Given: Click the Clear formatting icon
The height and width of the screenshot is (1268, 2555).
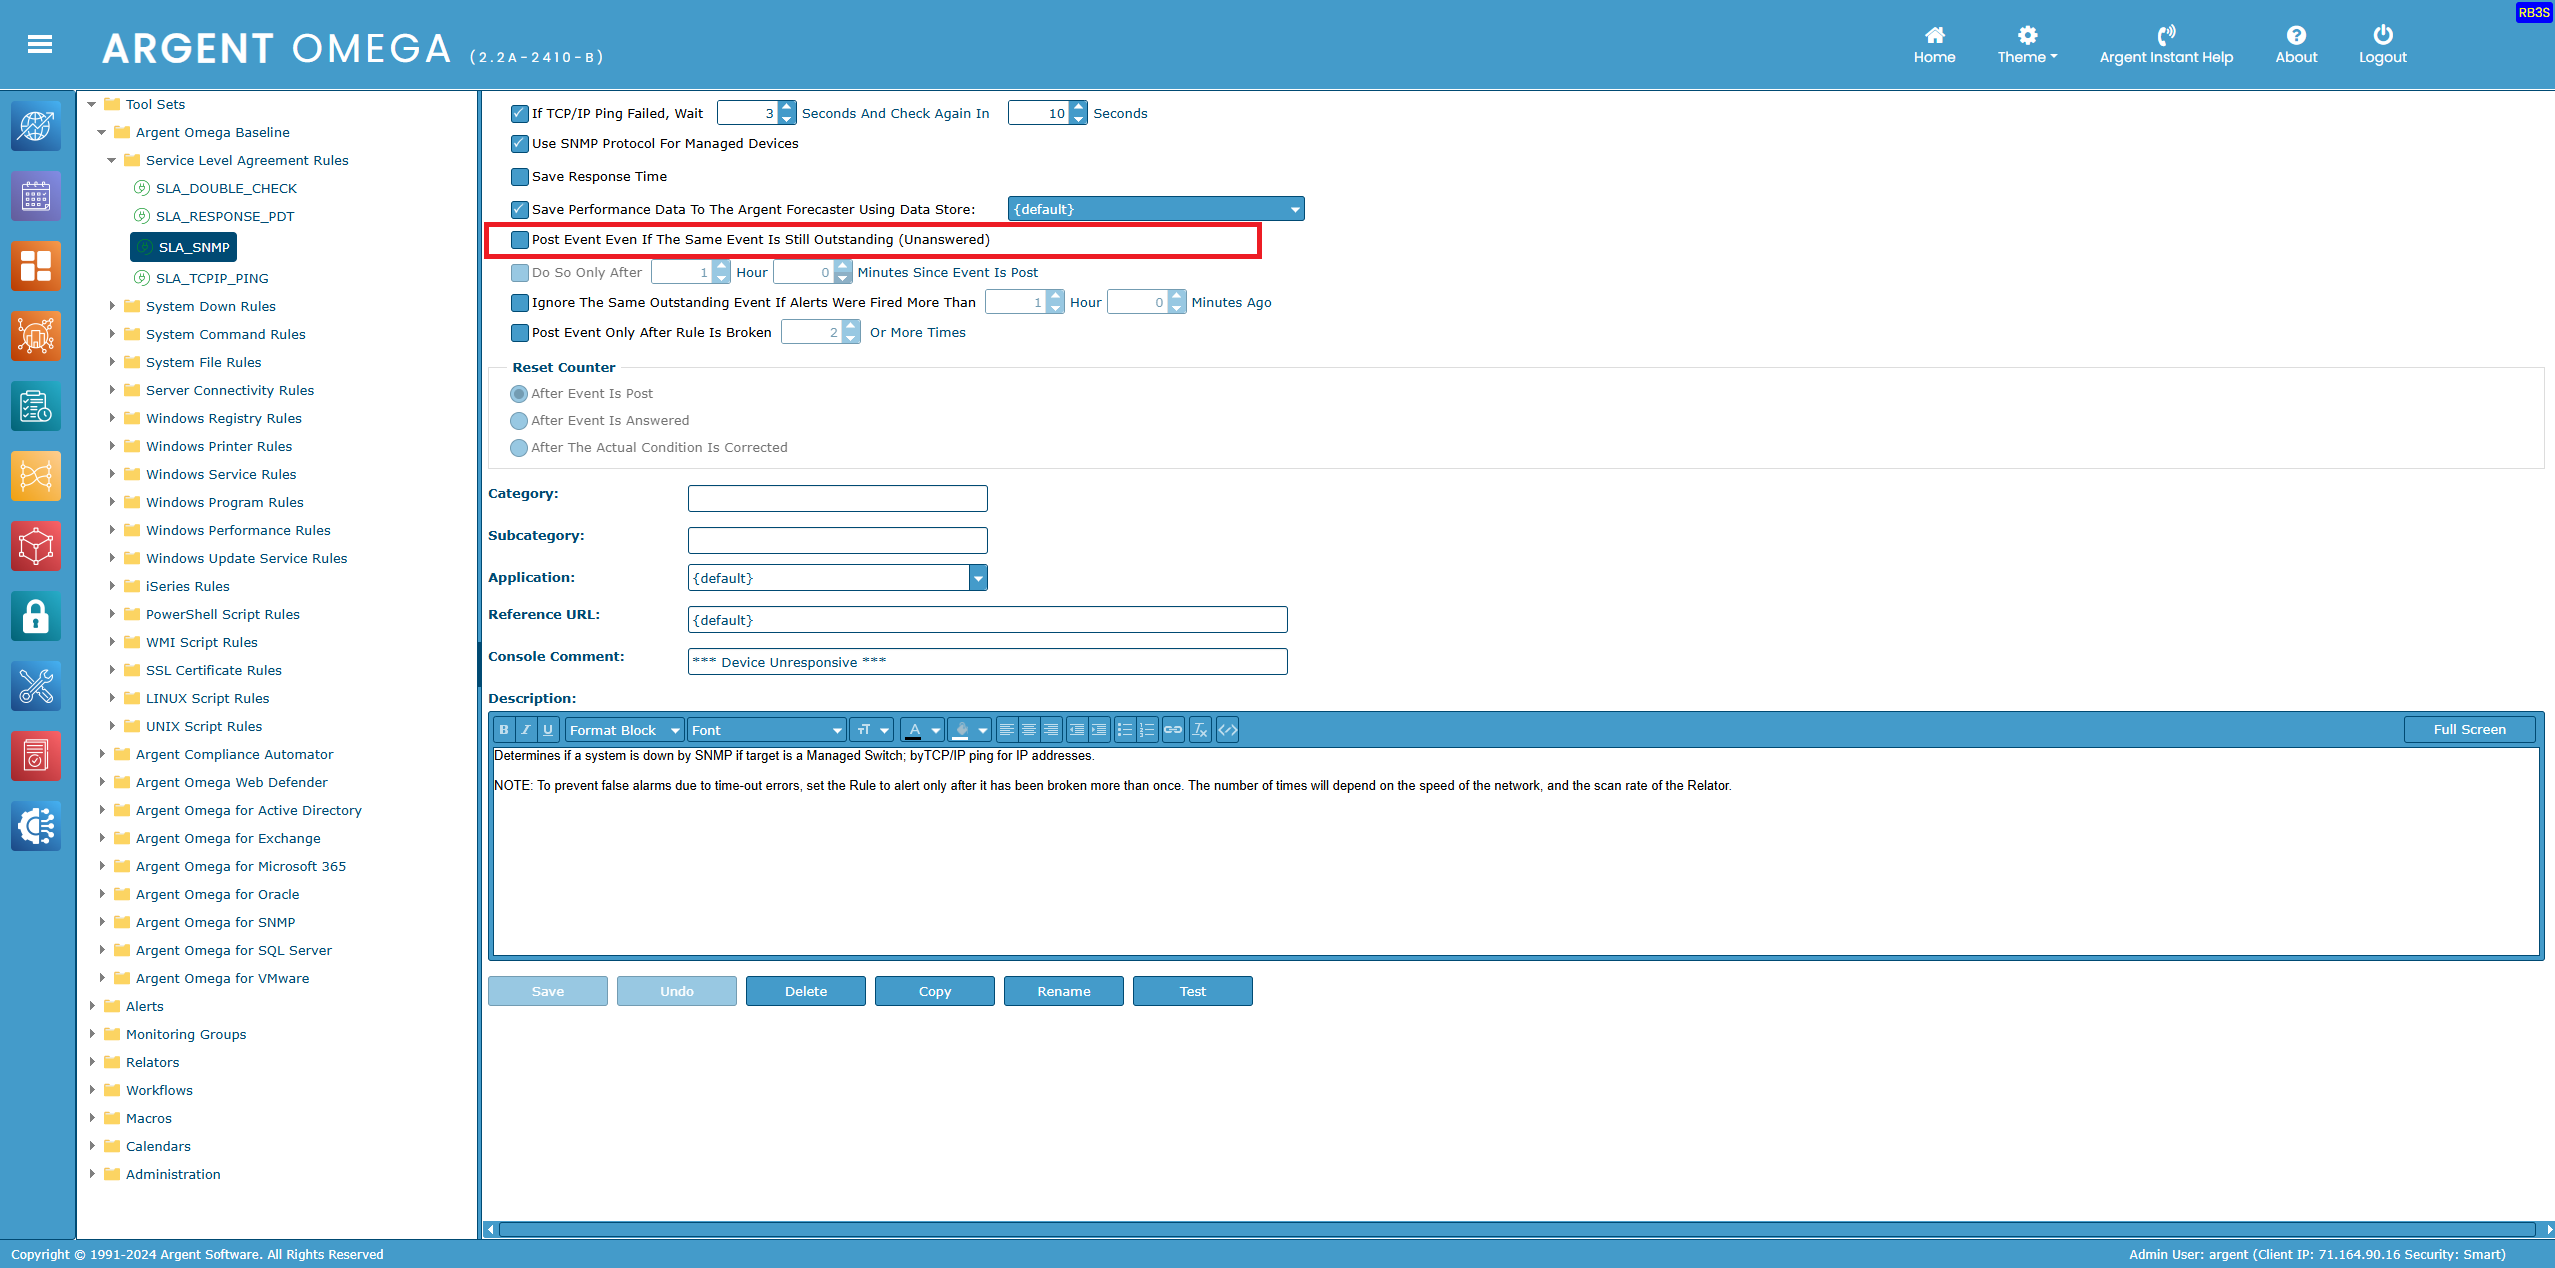Looking at the screenshot, I should pos(1200,730).
